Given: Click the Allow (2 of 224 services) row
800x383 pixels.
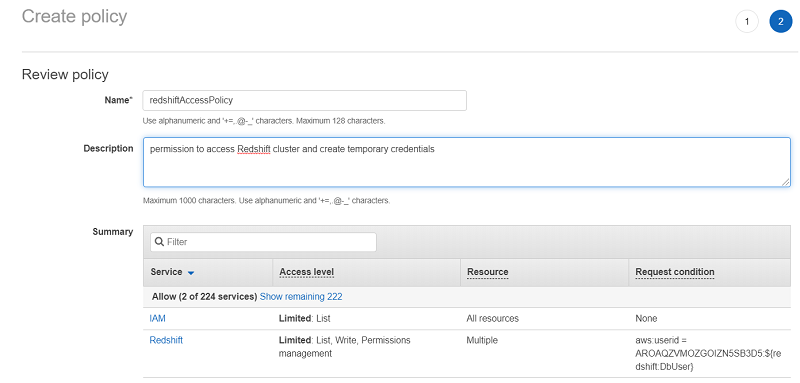Looking at the screenshot, I should pos(467,296).
